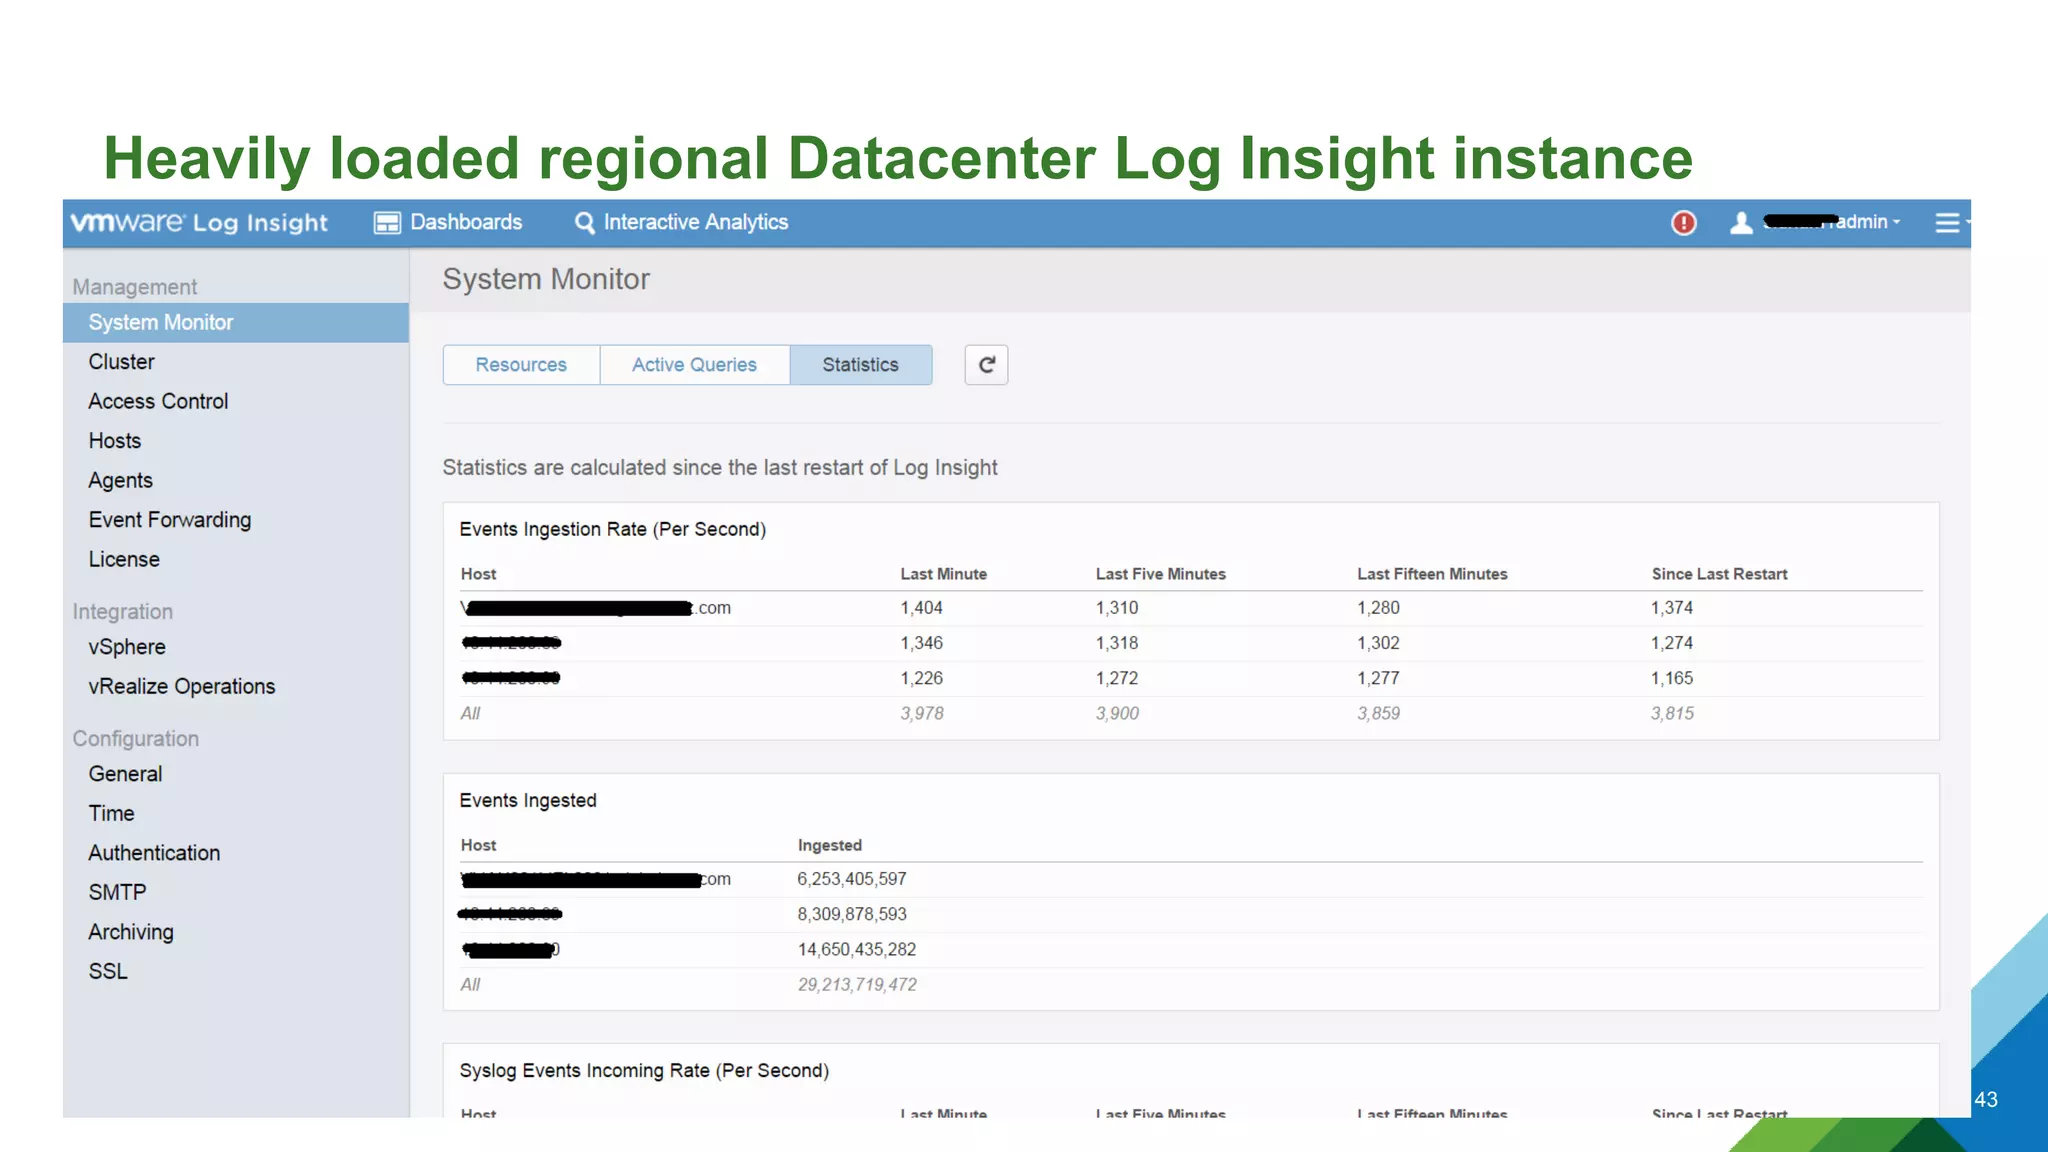Screen dimensions: 2048x1152
Task: Open Authentication configuration
Action: point(154,853)
